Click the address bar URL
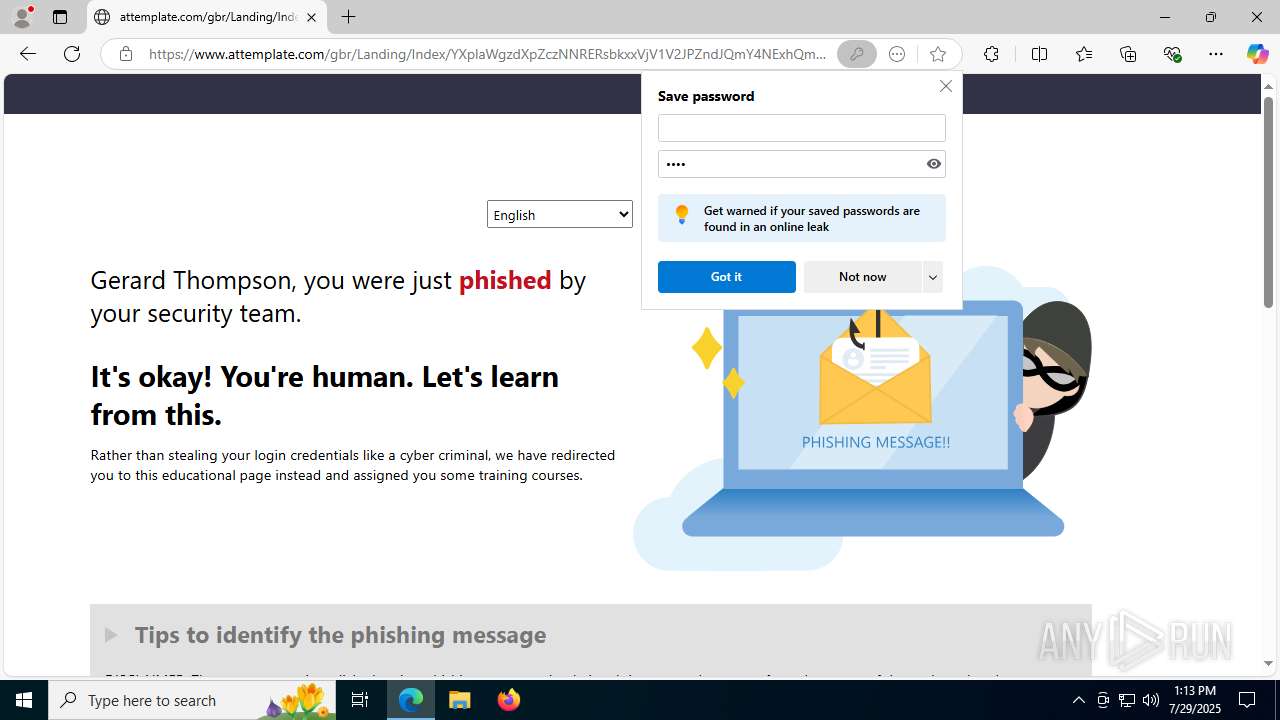Image resolution: width=1280 pixels, height=720 pixels. click(x=487, y=54)
